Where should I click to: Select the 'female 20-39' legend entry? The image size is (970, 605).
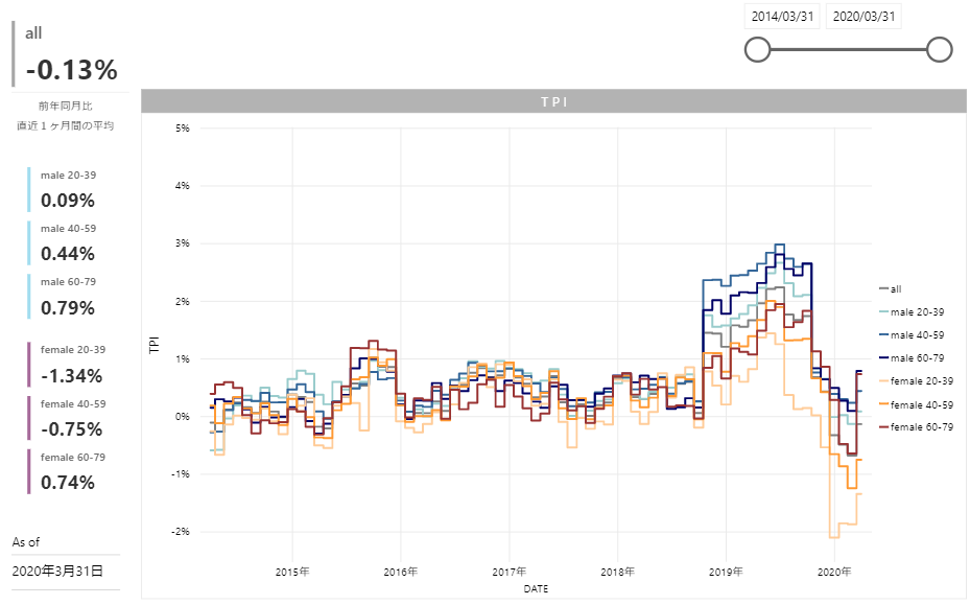(920, 381)
